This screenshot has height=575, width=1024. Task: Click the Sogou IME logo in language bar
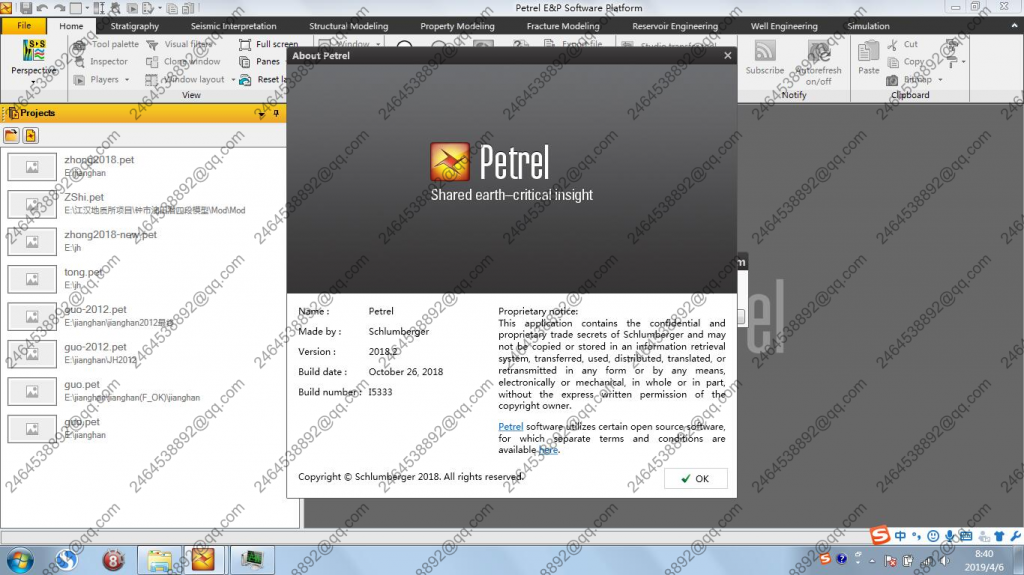coord(880,535)
